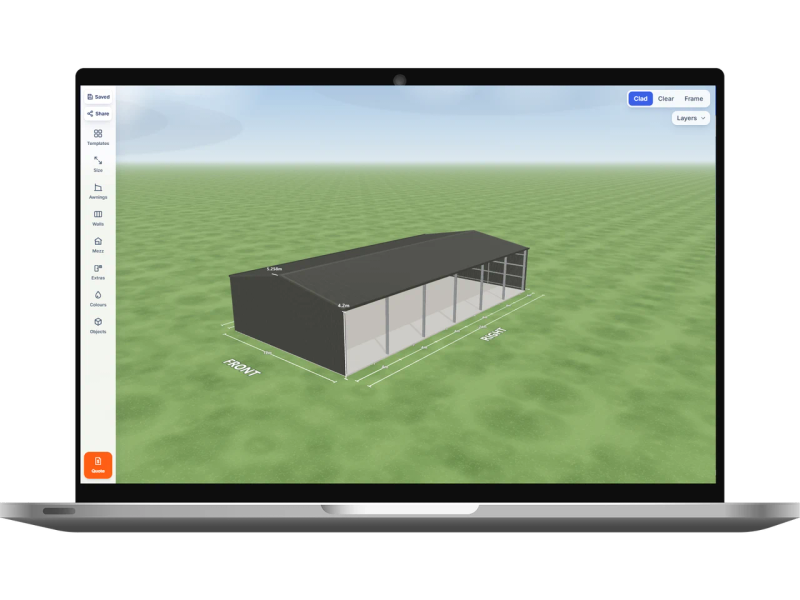Open the Size settings
Image resolution: width=800 pixels, height=600 pixels.
[x=98, y=164]
